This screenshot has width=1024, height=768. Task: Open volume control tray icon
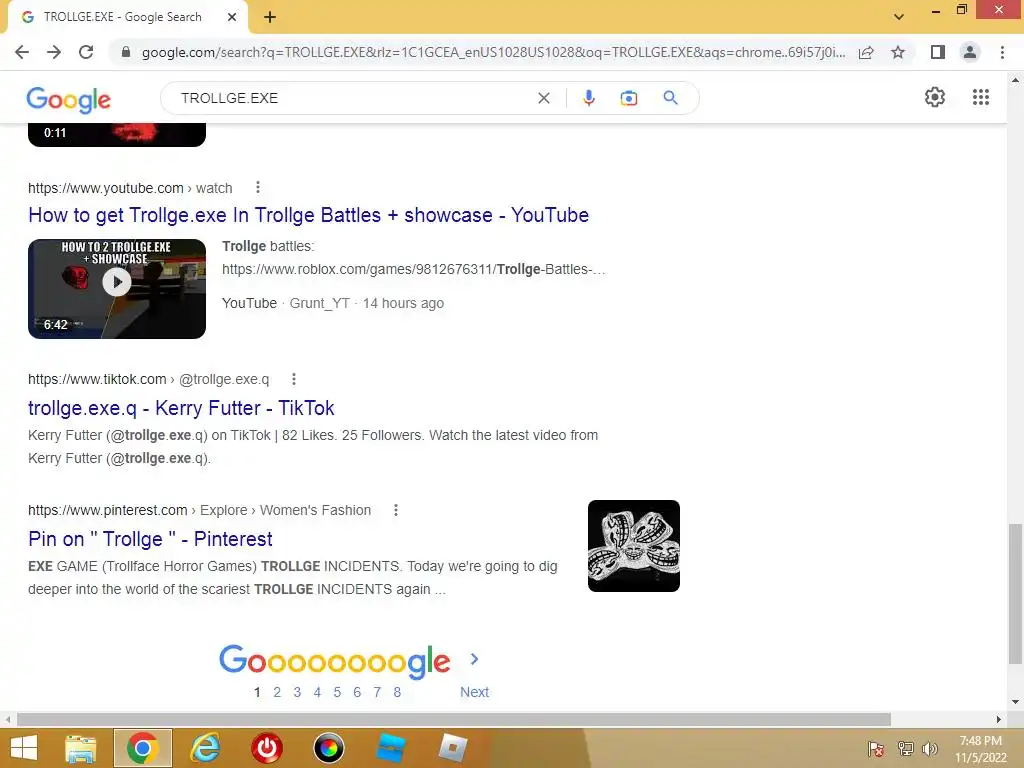click(x=930, y=749)
